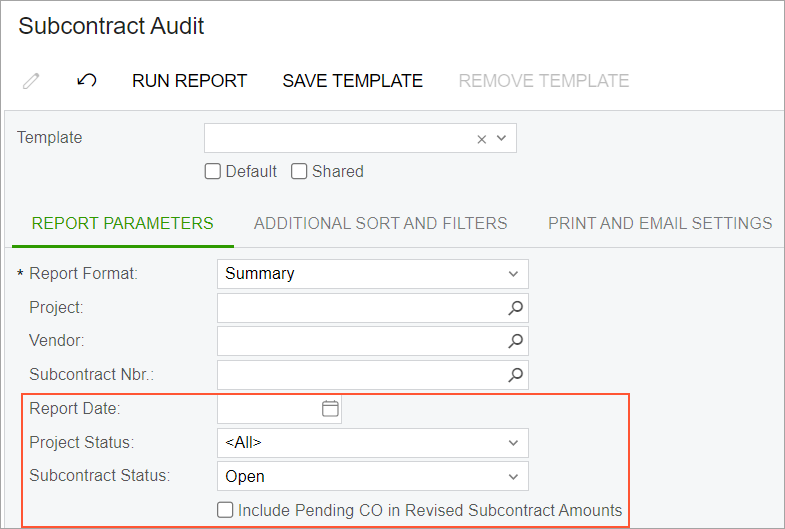Click Run Report button

tap(190, 81)
